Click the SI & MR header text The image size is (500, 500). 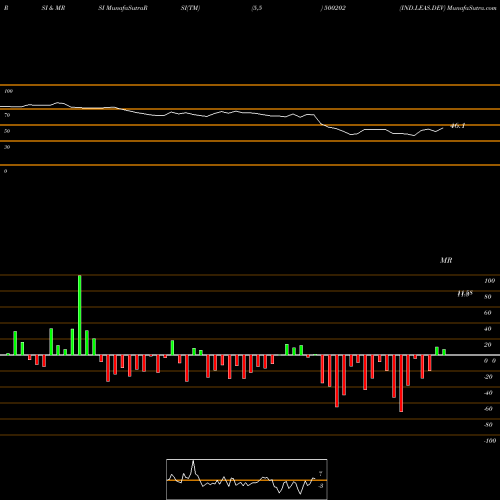pos(53,8)
